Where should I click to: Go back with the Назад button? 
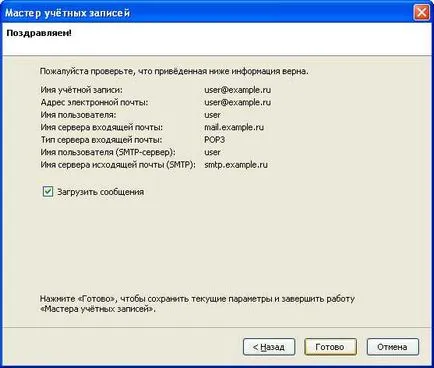[269, 347]
